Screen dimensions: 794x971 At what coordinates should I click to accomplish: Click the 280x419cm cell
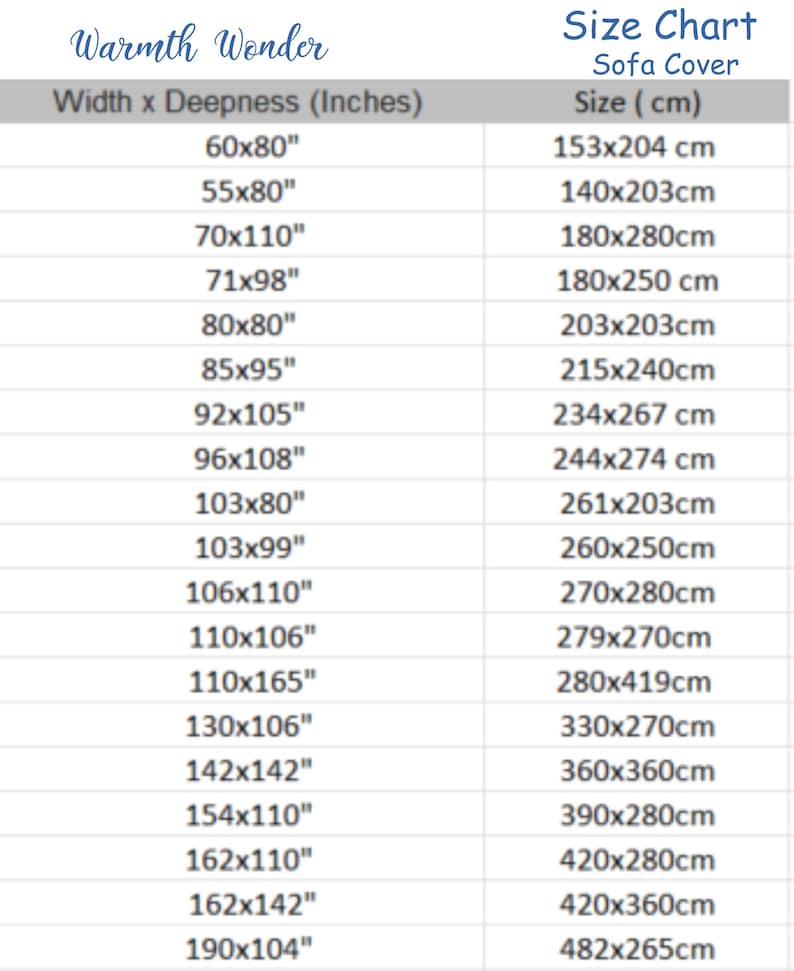tap(637, 681)
